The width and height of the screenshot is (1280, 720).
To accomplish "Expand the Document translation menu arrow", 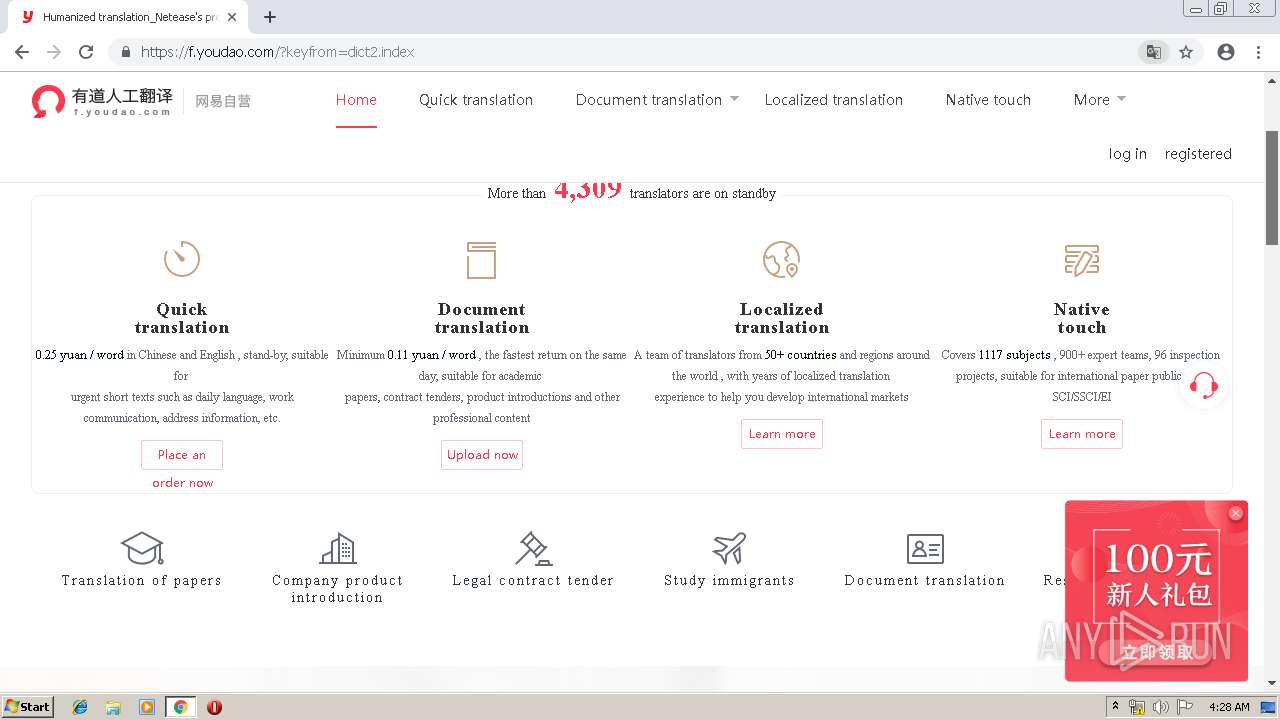I will pos(734,98).
